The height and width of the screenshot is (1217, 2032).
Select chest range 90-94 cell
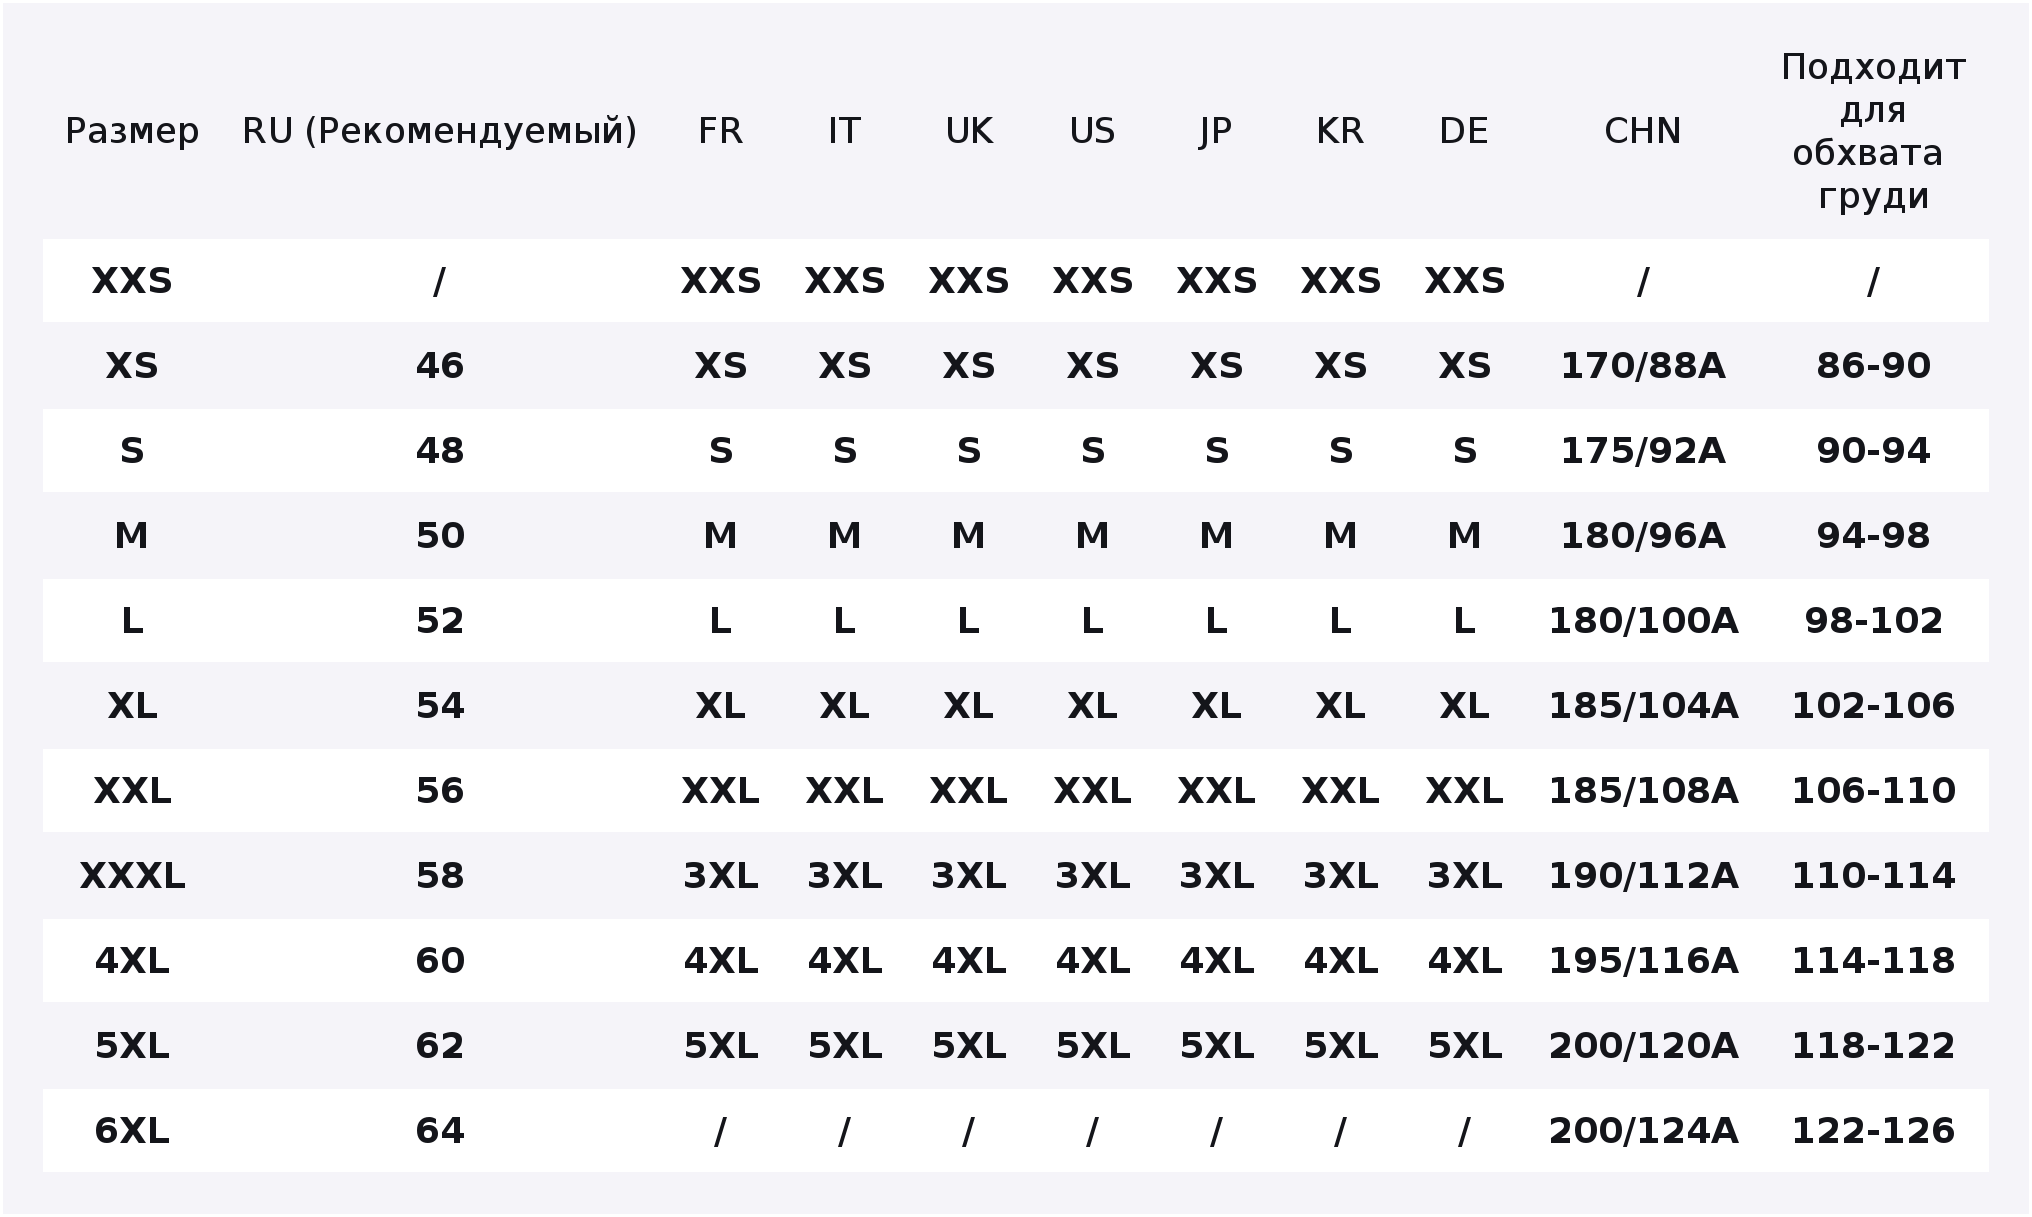[1873, 451]
